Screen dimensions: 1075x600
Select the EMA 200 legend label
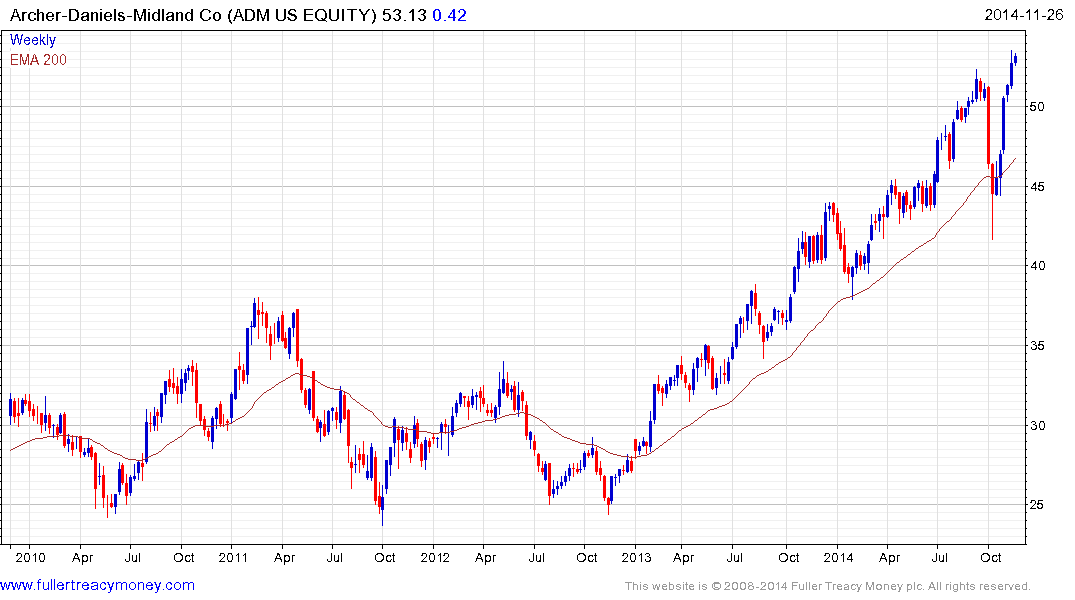(x=39, y=60)
